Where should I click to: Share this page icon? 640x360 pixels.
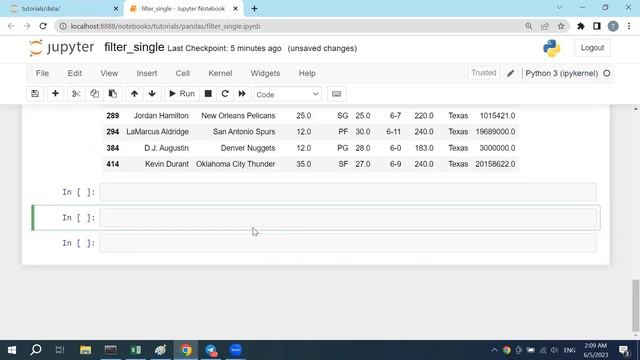545,26
